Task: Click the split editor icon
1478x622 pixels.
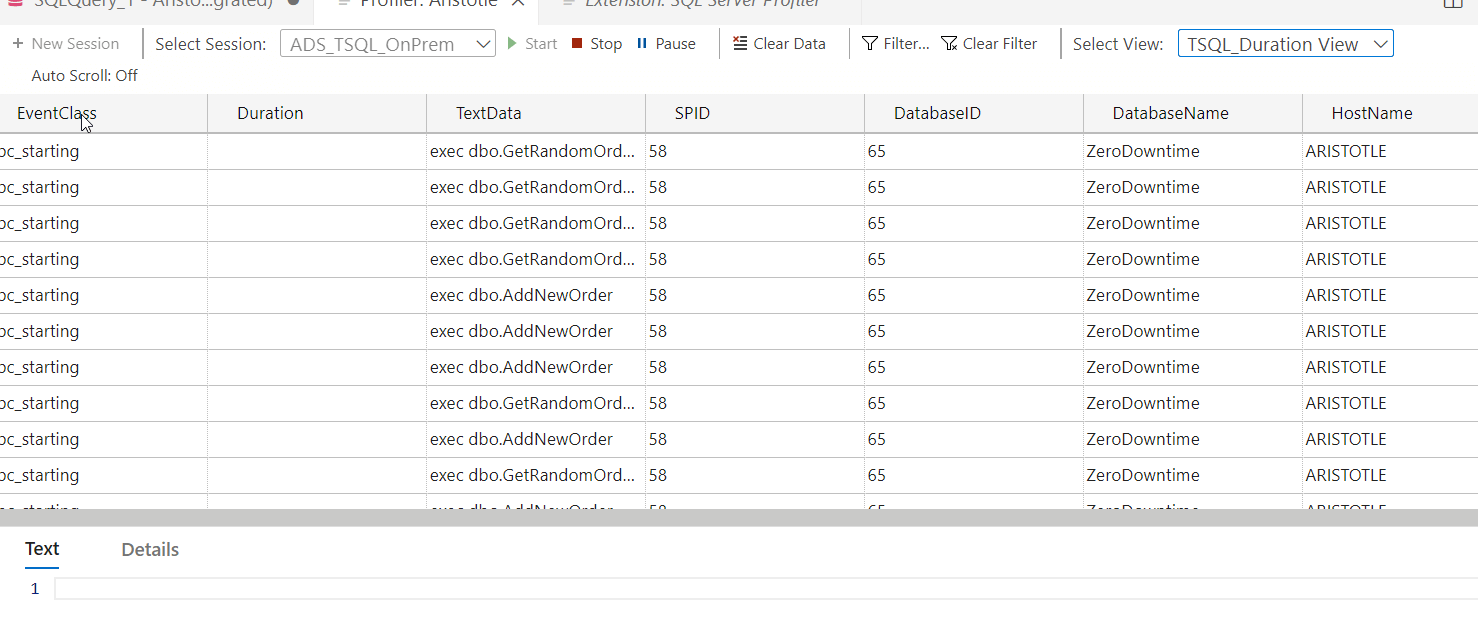Action: tap(1452, 4)
